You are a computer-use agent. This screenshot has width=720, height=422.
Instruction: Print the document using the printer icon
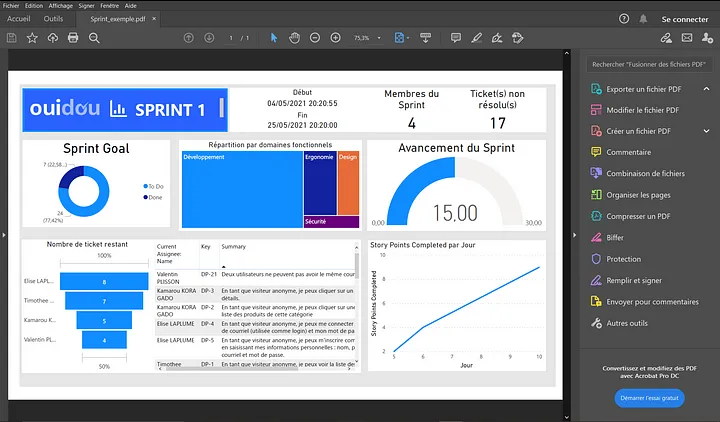click(x=73, y=38)
